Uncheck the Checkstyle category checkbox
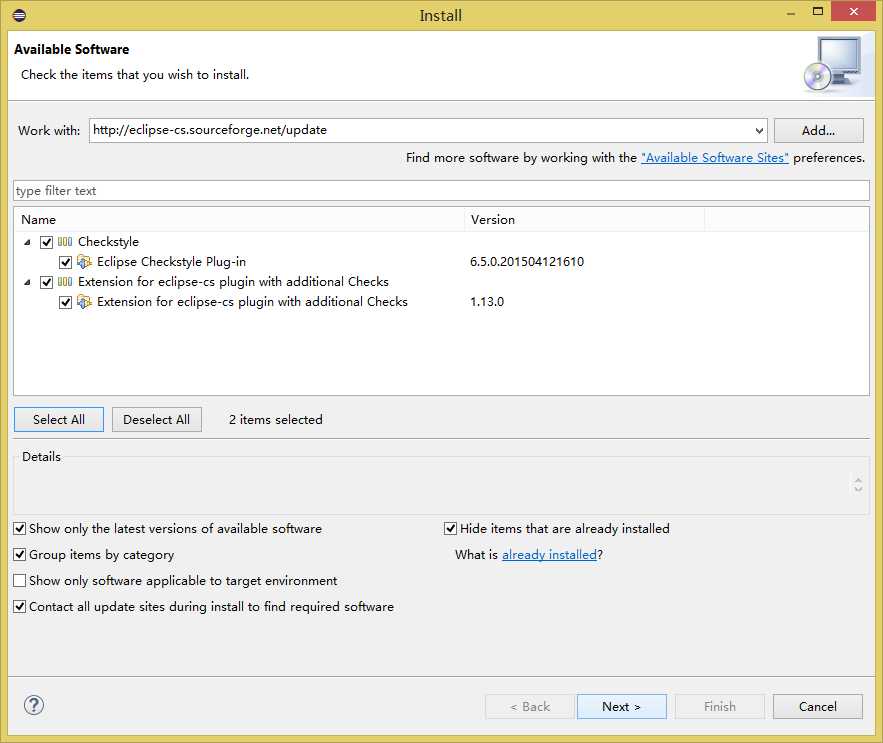Viewport: 883px width, 743px height. point(46,242)
